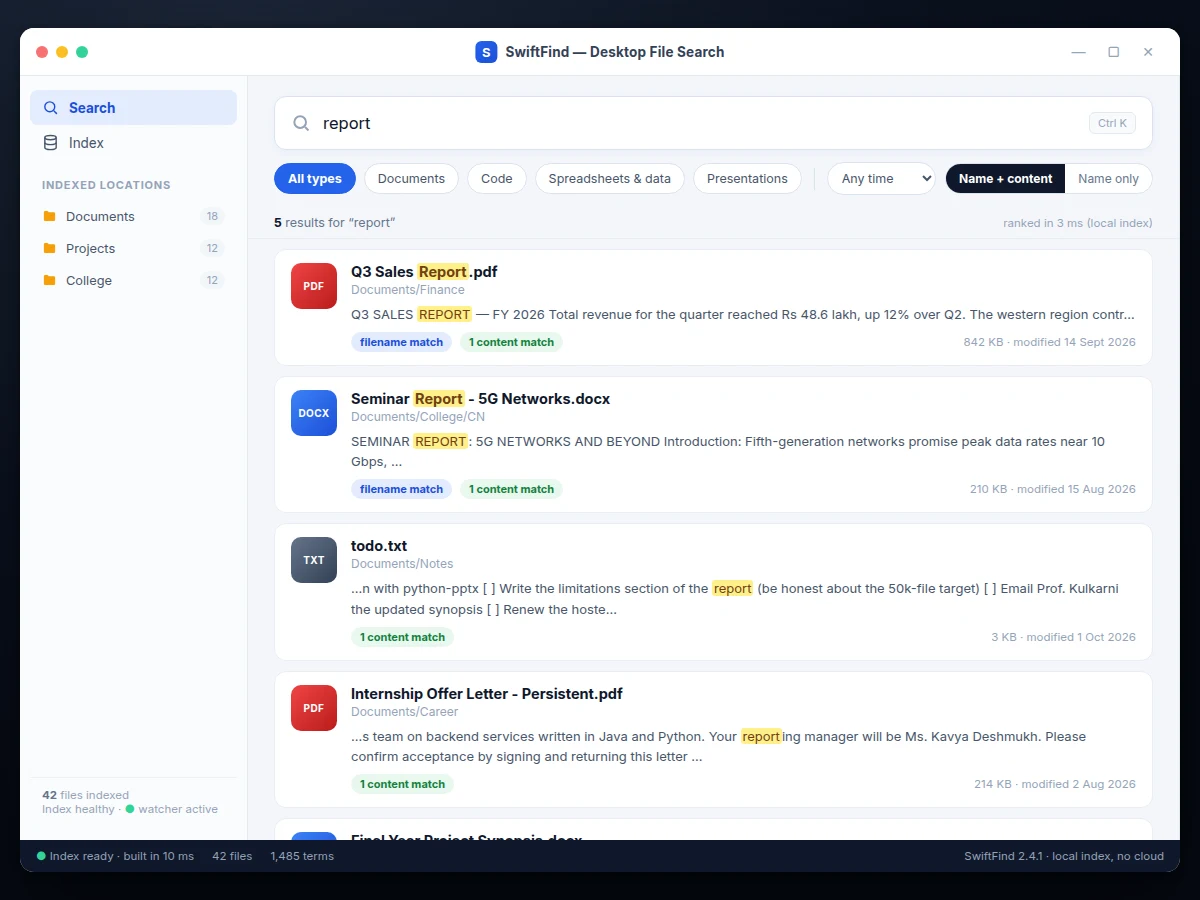Click the '42 files indexed' sidebar text

coord(86,795)
